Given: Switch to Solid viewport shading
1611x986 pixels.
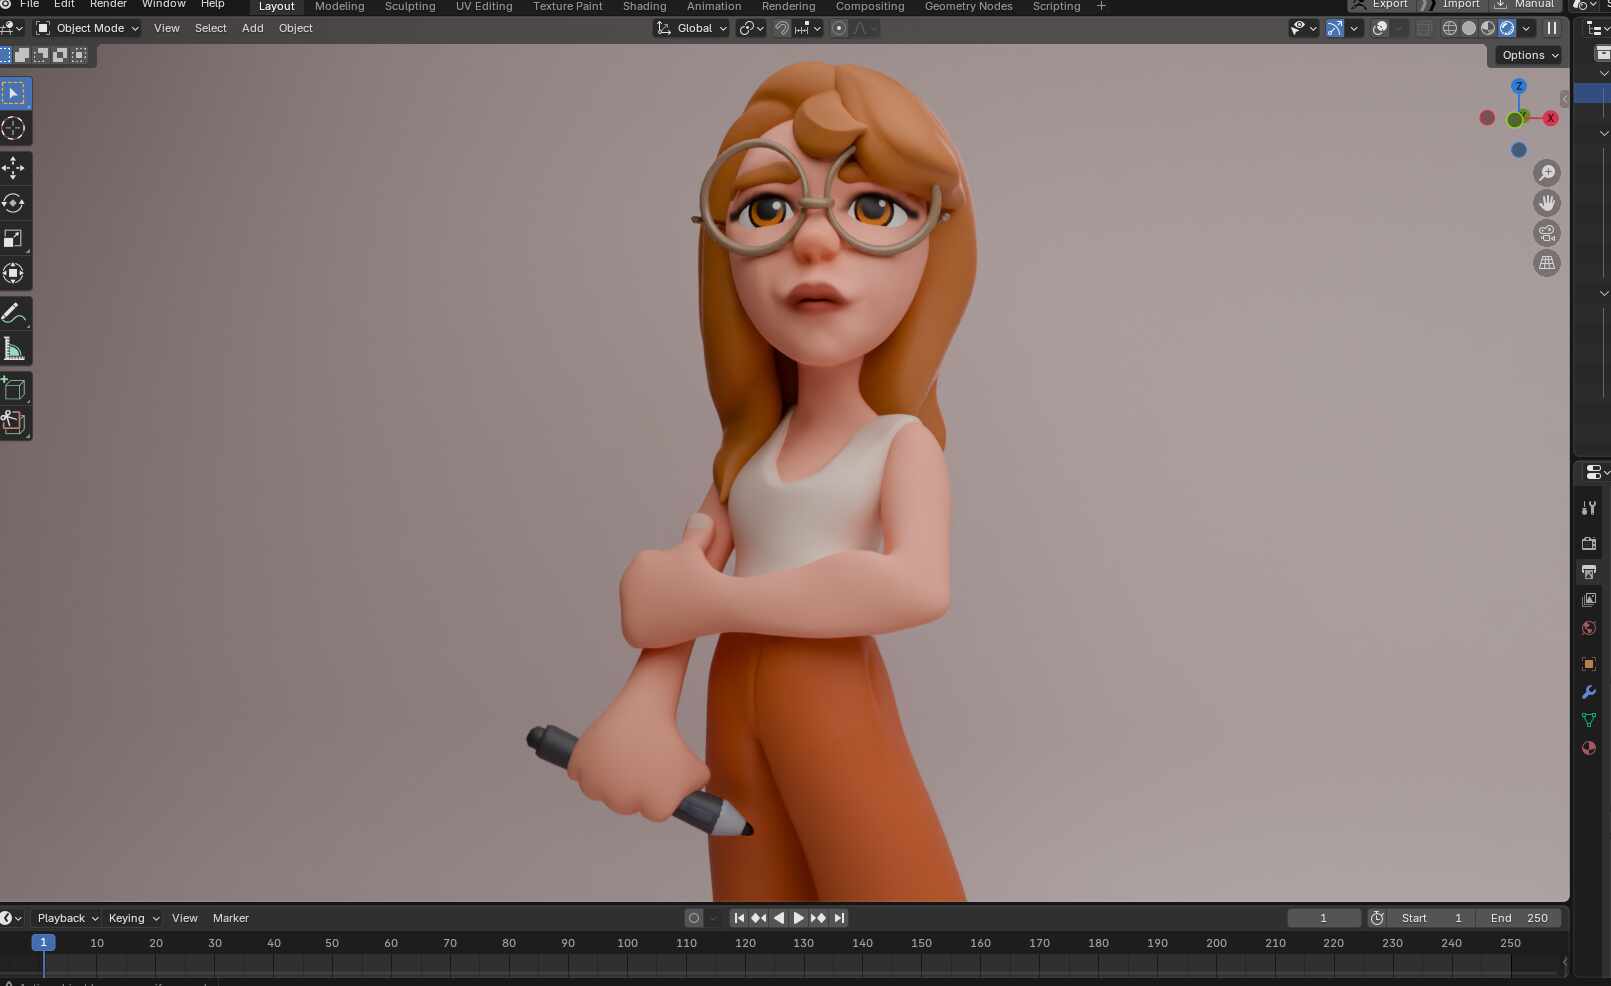Looking at the screenshot, I should [1469, 28].
